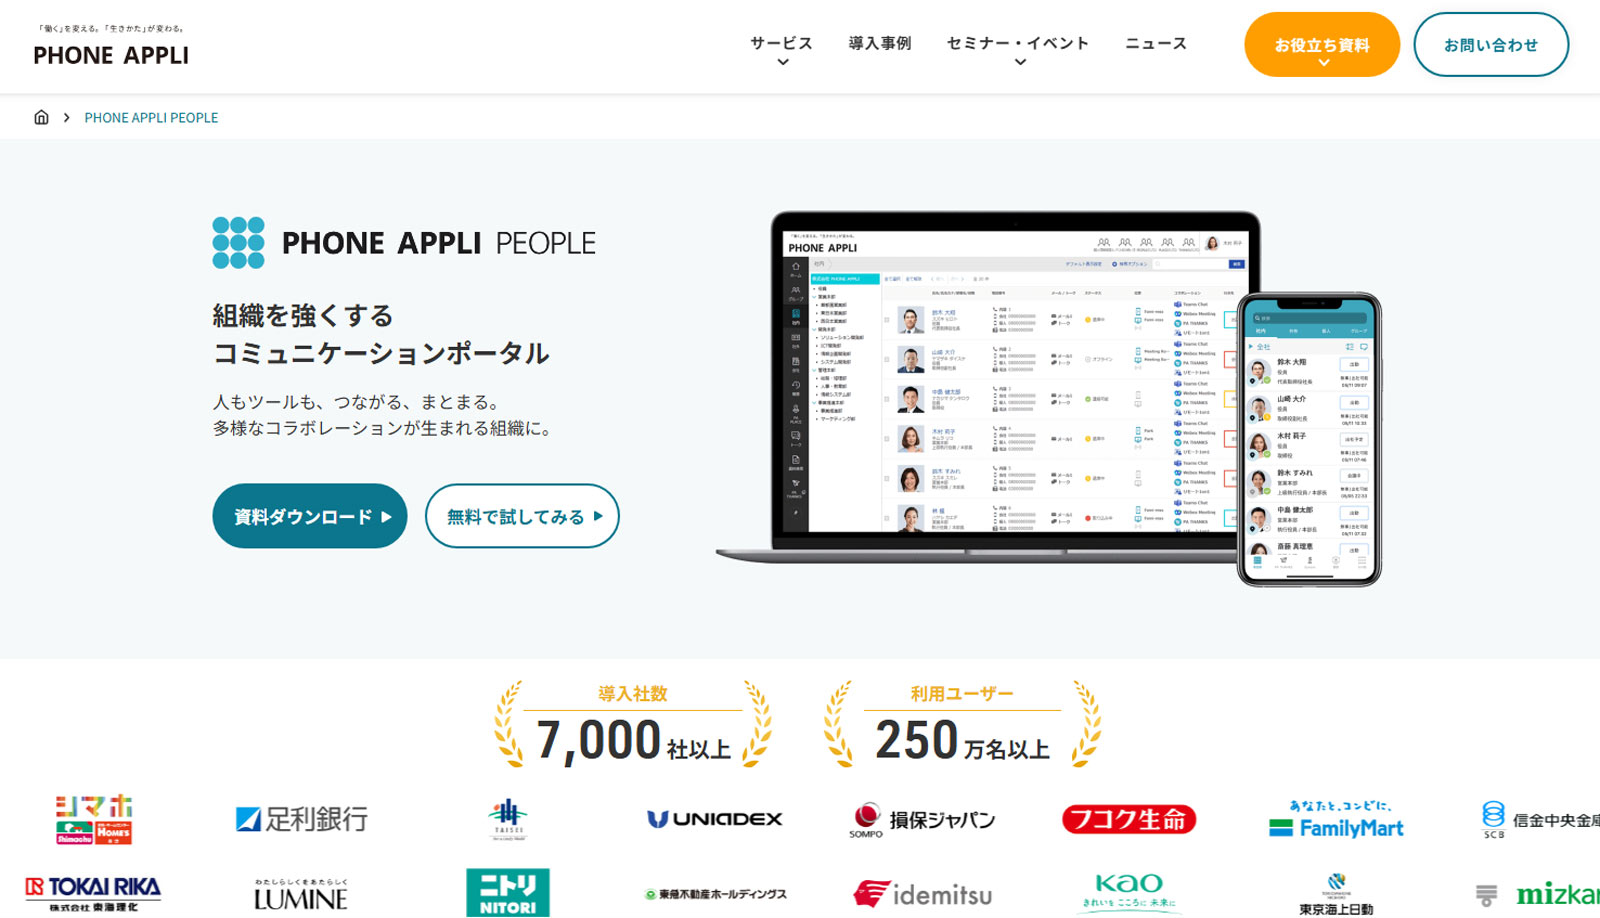
Task: Select the トーク icon in the sidebar
Action: (x=795, y=436)
